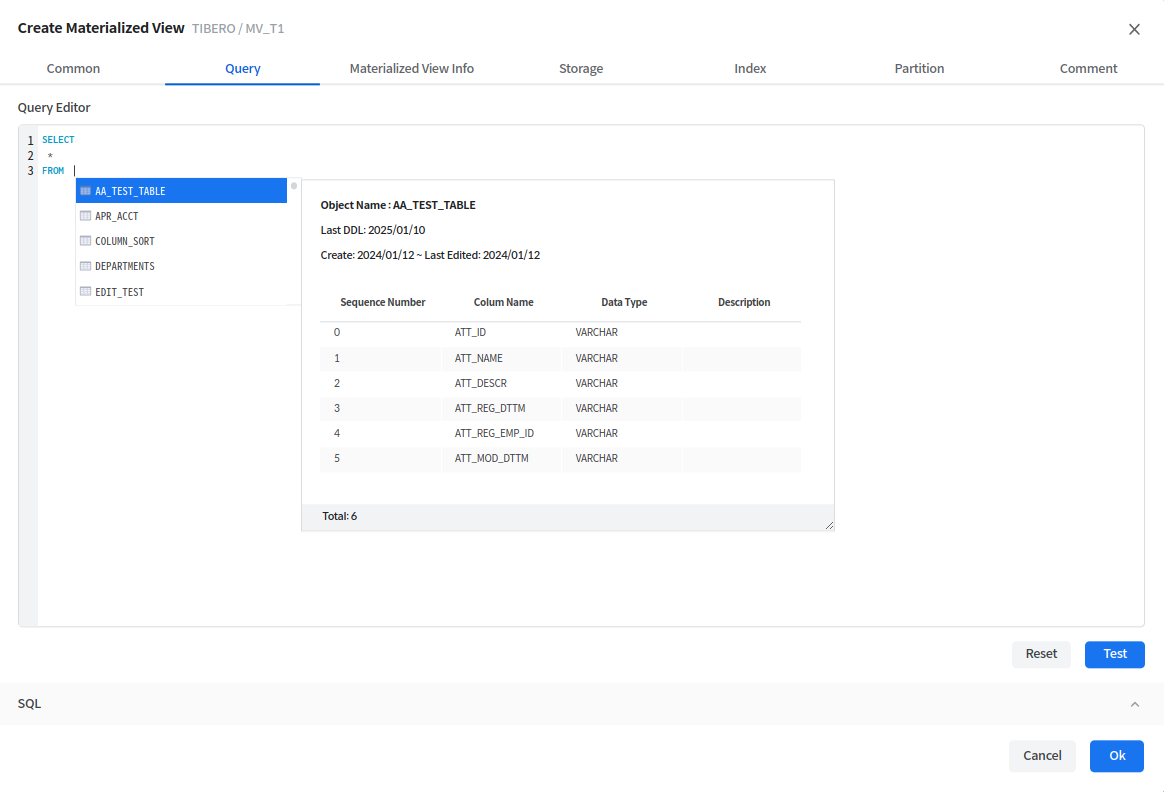Screen dimensions: 1164x792
Task: Close the Create Materialized View dialog
Action: click(x=1134, y=29)
